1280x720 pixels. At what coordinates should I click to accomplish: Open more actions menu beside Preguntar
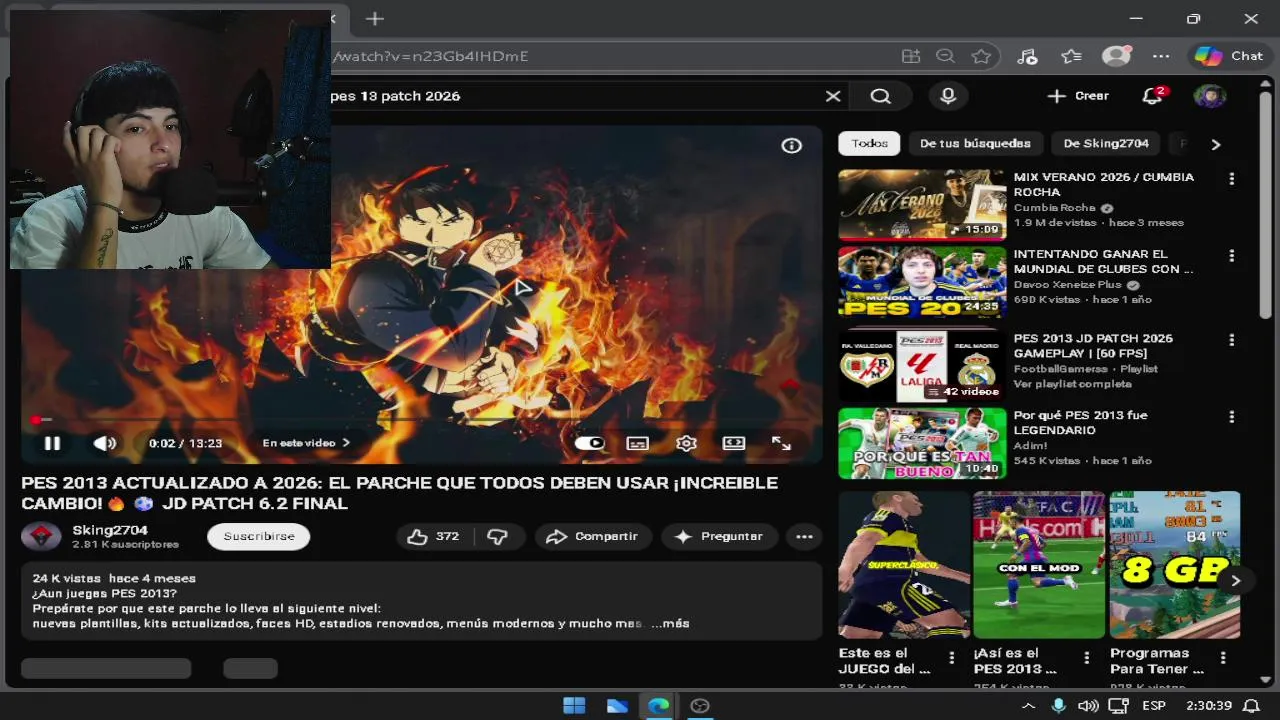(804, 537)
